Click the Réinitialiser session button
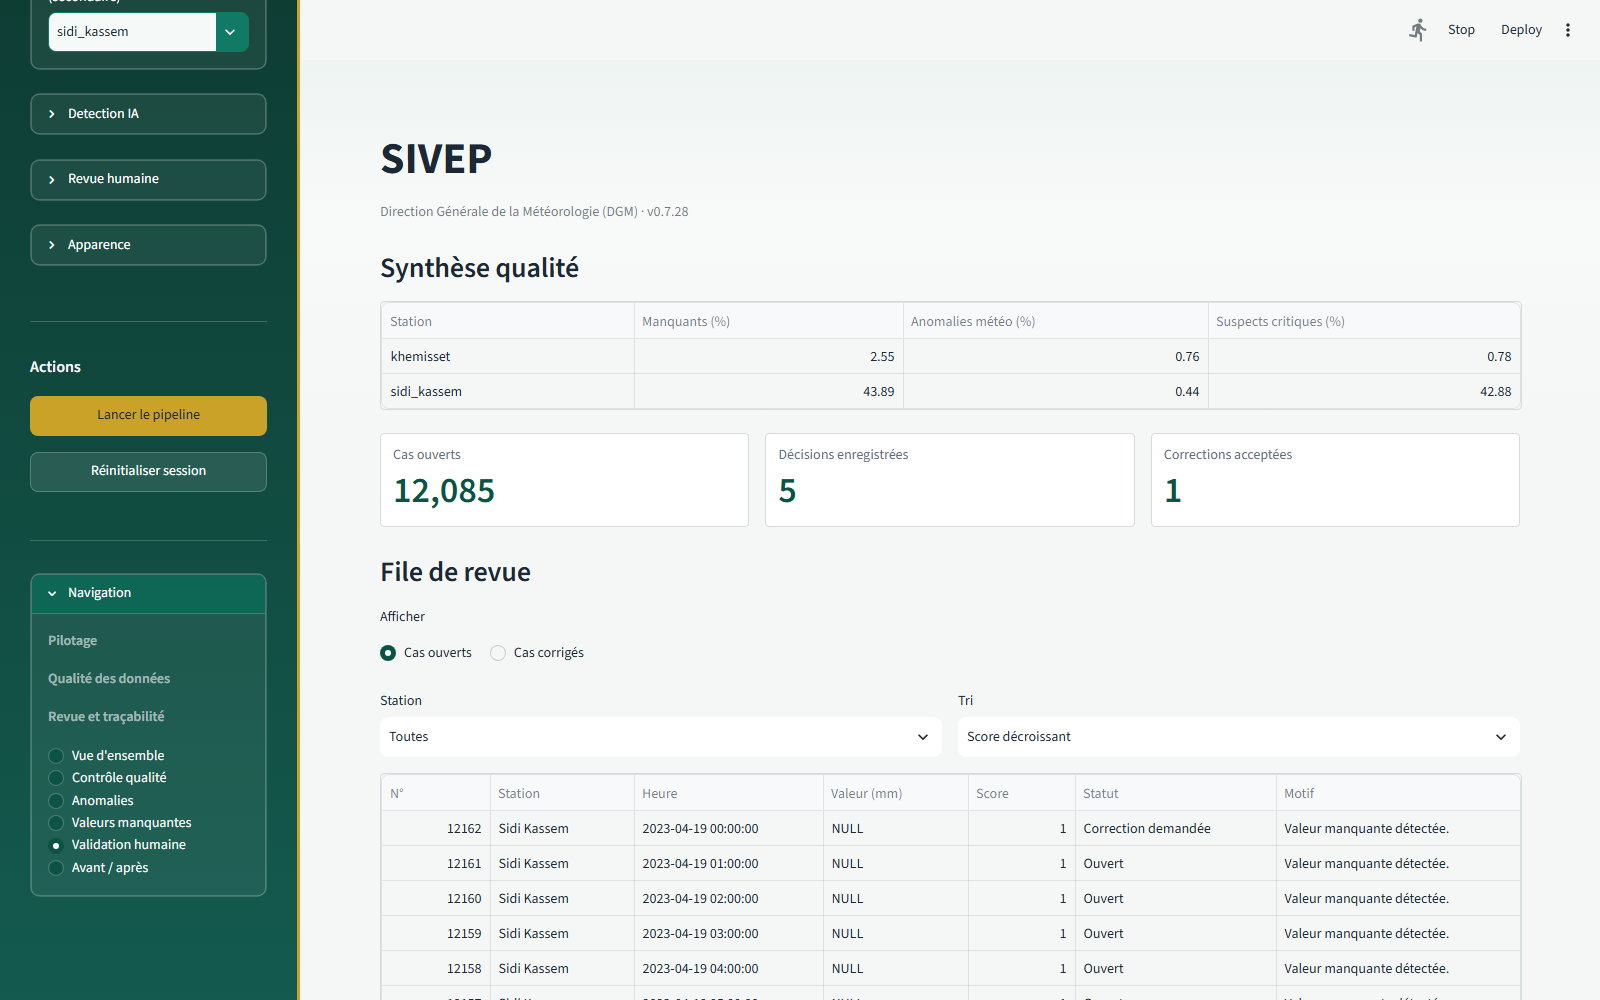1600x1000 pixels. pyautogui.click(x=148, y=472)
